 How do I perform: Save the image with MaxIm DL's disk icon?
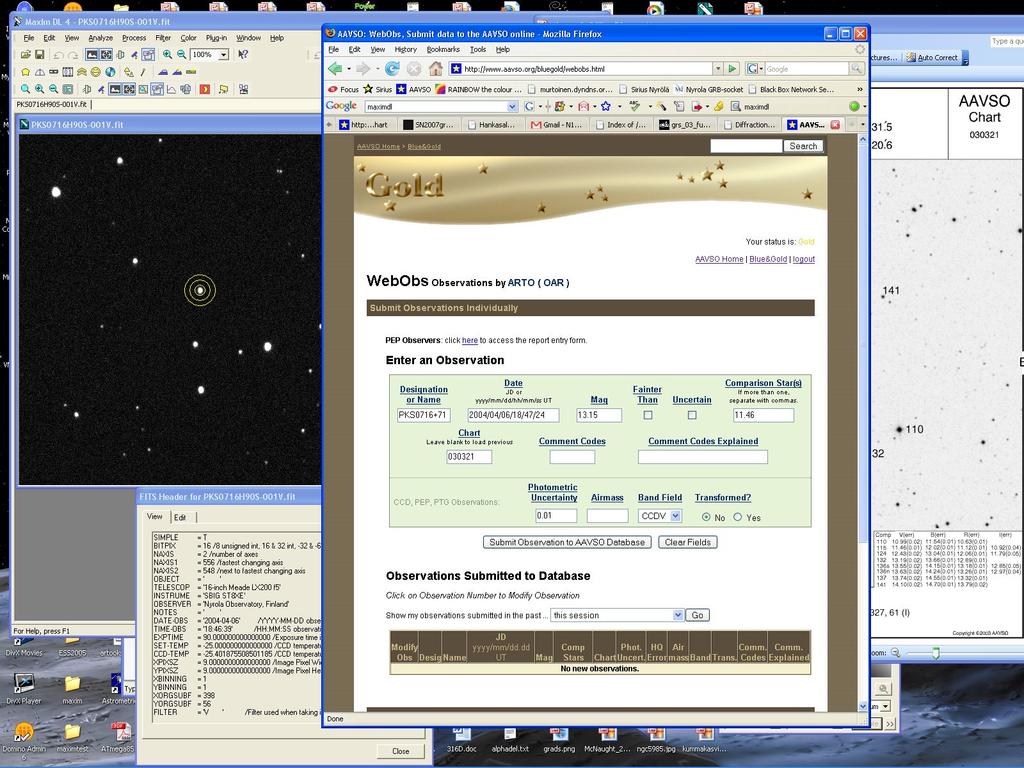coord(39,54)
